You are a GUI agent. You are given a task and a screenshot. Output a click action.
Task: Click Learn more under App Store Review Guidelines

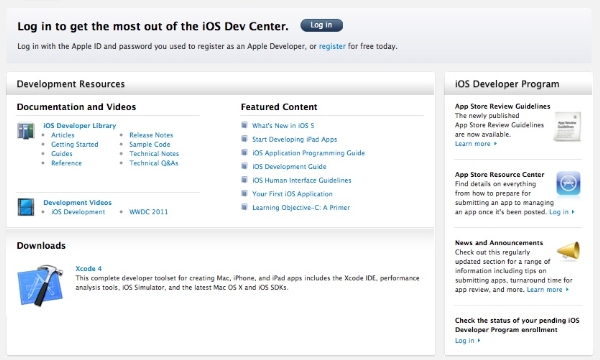[476, 144]
